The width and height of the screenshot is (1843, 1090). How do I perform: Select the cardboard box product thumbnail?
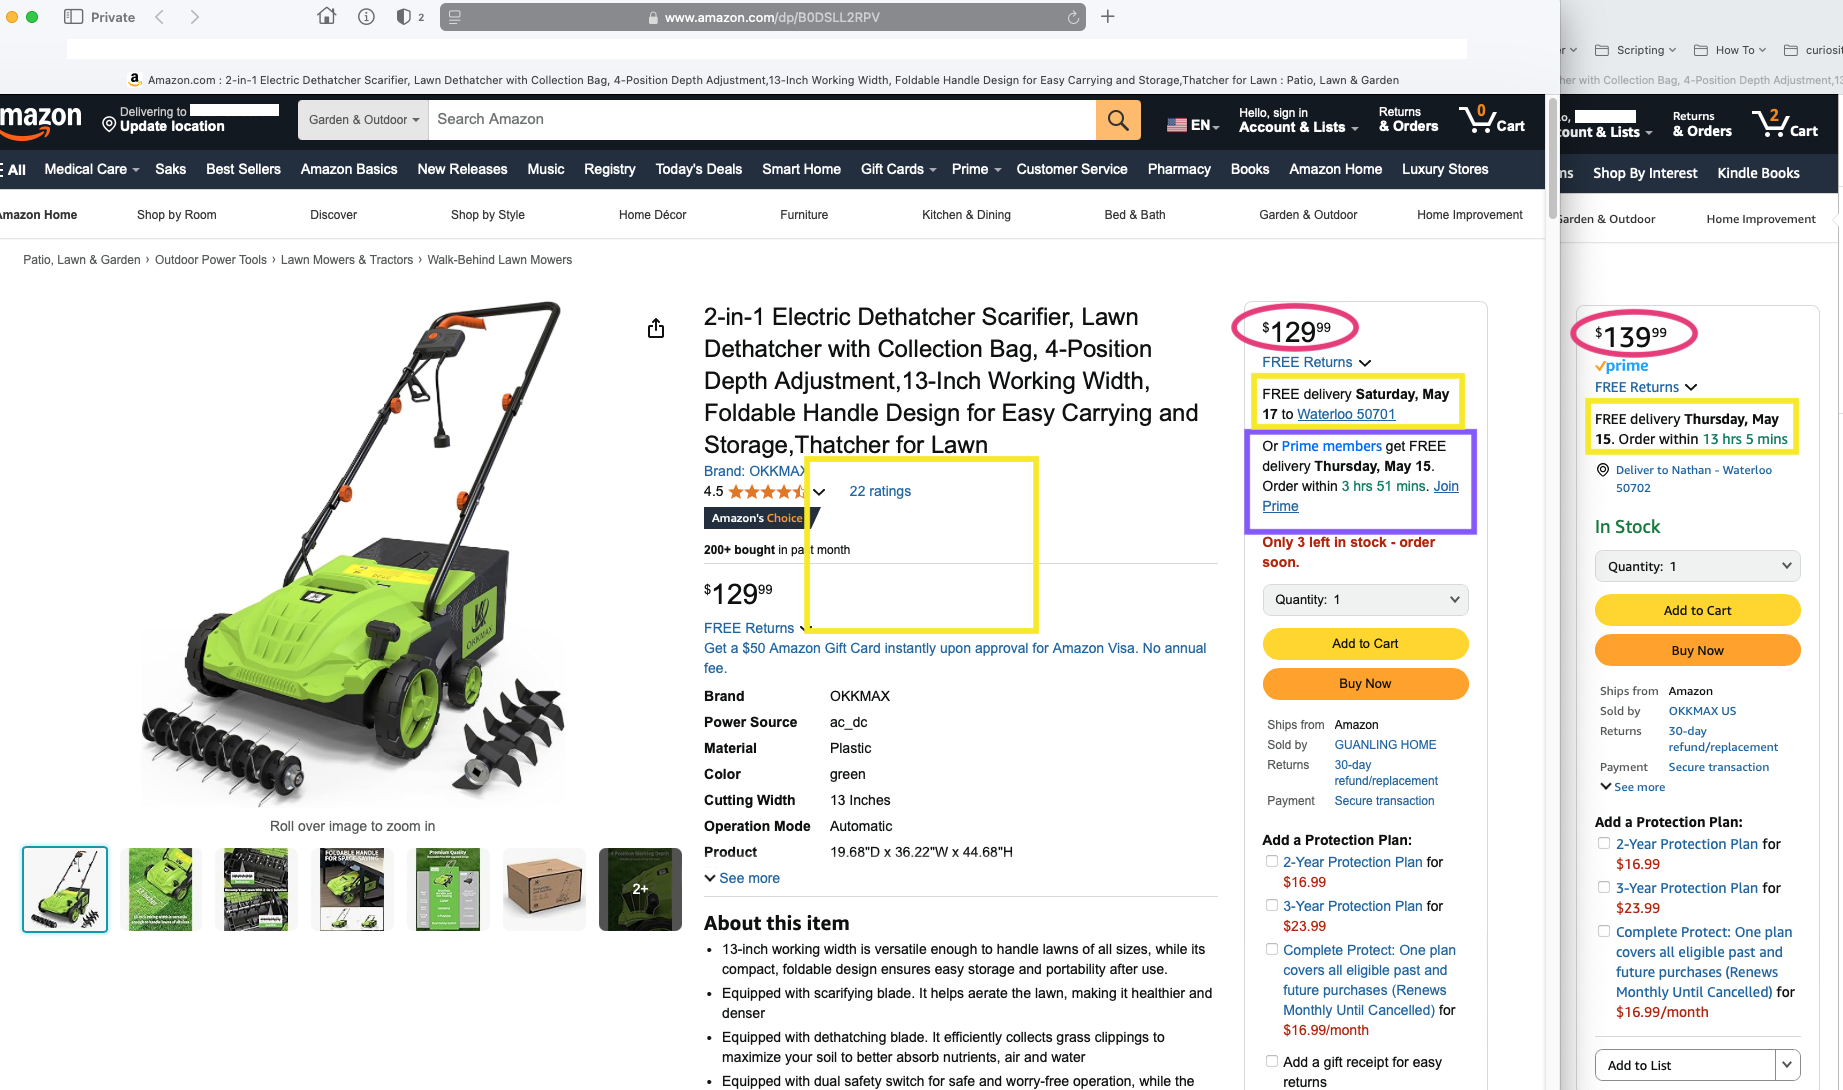click(544, 889)
